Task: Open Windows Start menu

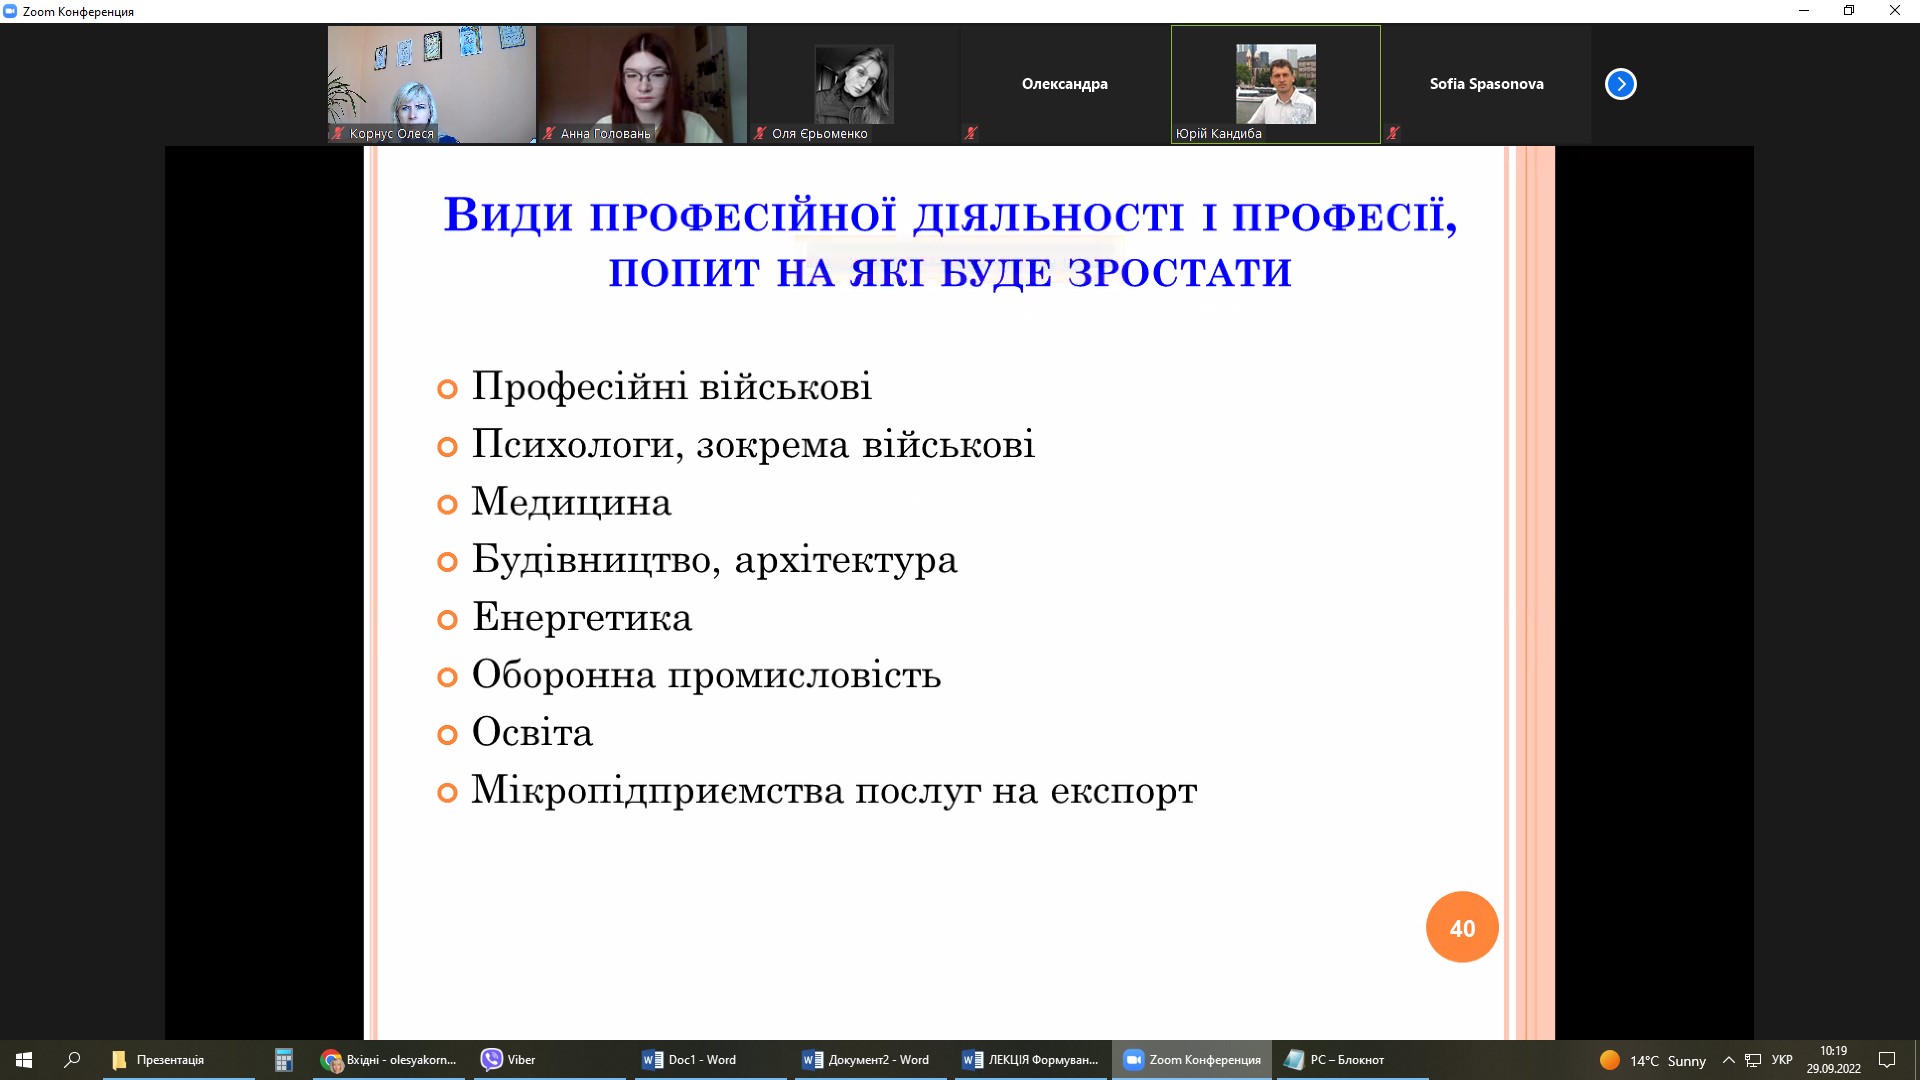Action: [x=24, y=1060]
